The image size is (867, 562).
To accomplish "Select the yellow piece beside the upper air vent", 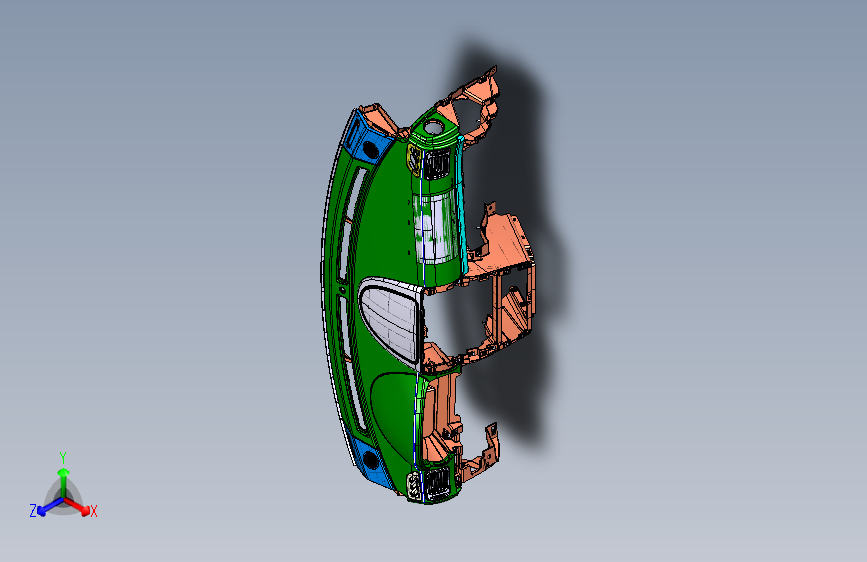I will coord(413,158).
